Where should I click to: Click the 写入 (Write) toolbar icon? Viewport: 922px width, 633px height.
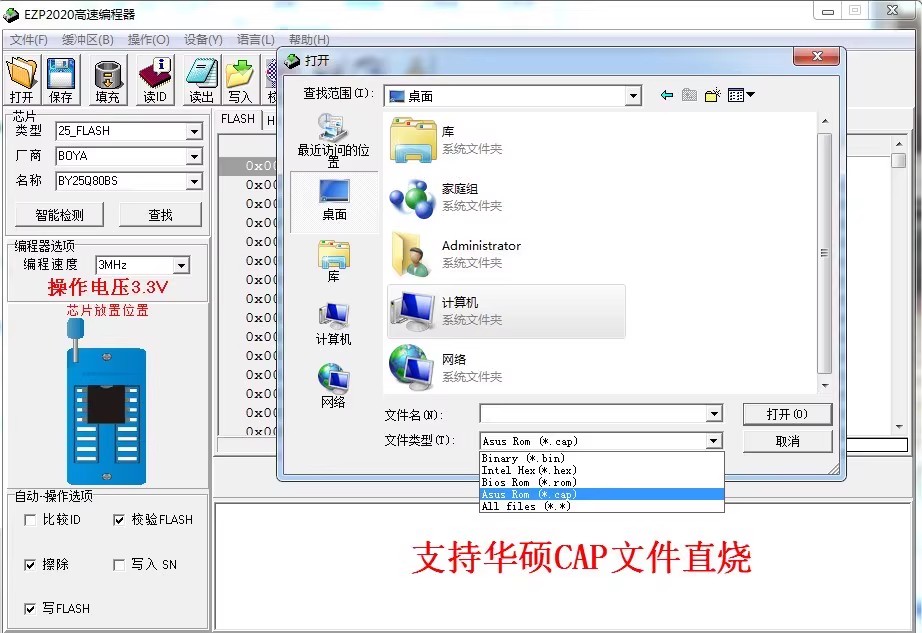(x=240, y=80)
